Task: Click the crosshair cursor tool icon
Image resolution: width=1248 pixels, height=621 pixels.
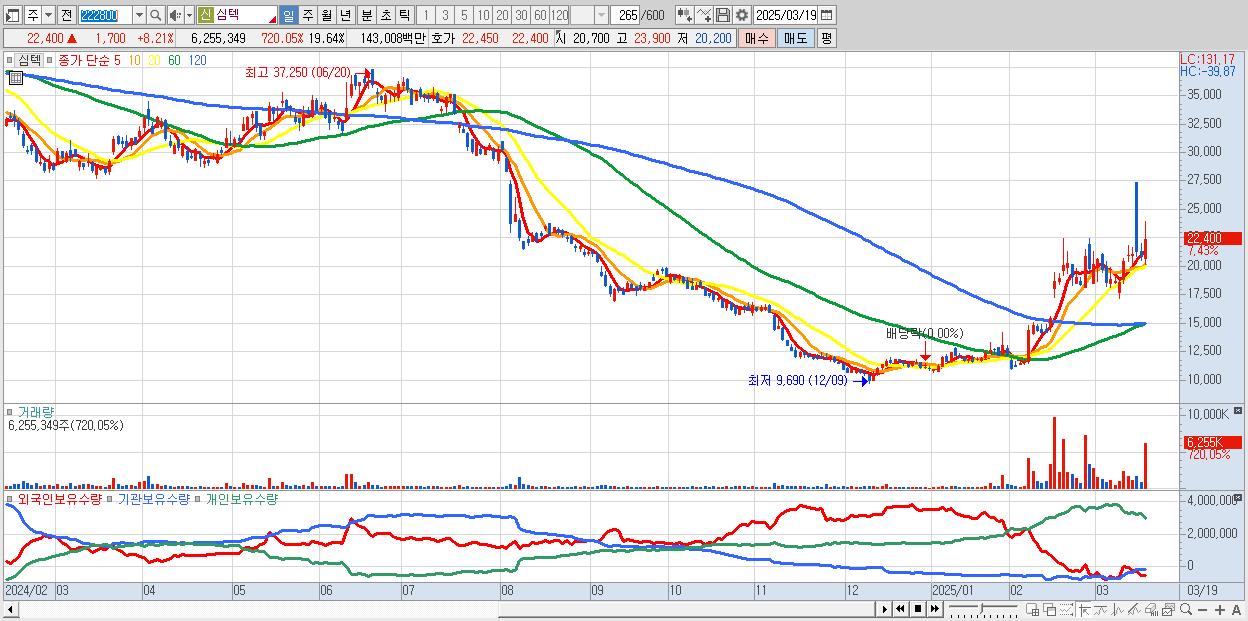Action: (1084, 609)
